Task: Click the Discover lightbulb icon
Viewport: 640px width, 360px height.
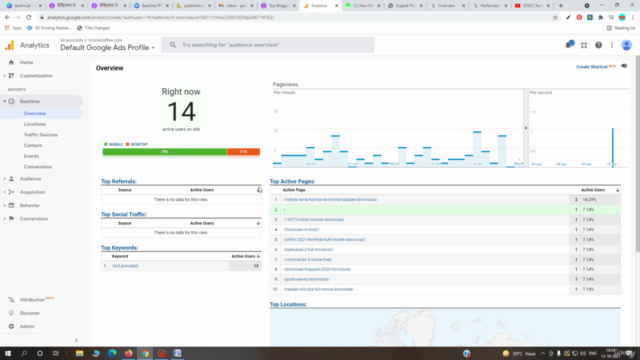Action: 11,313
